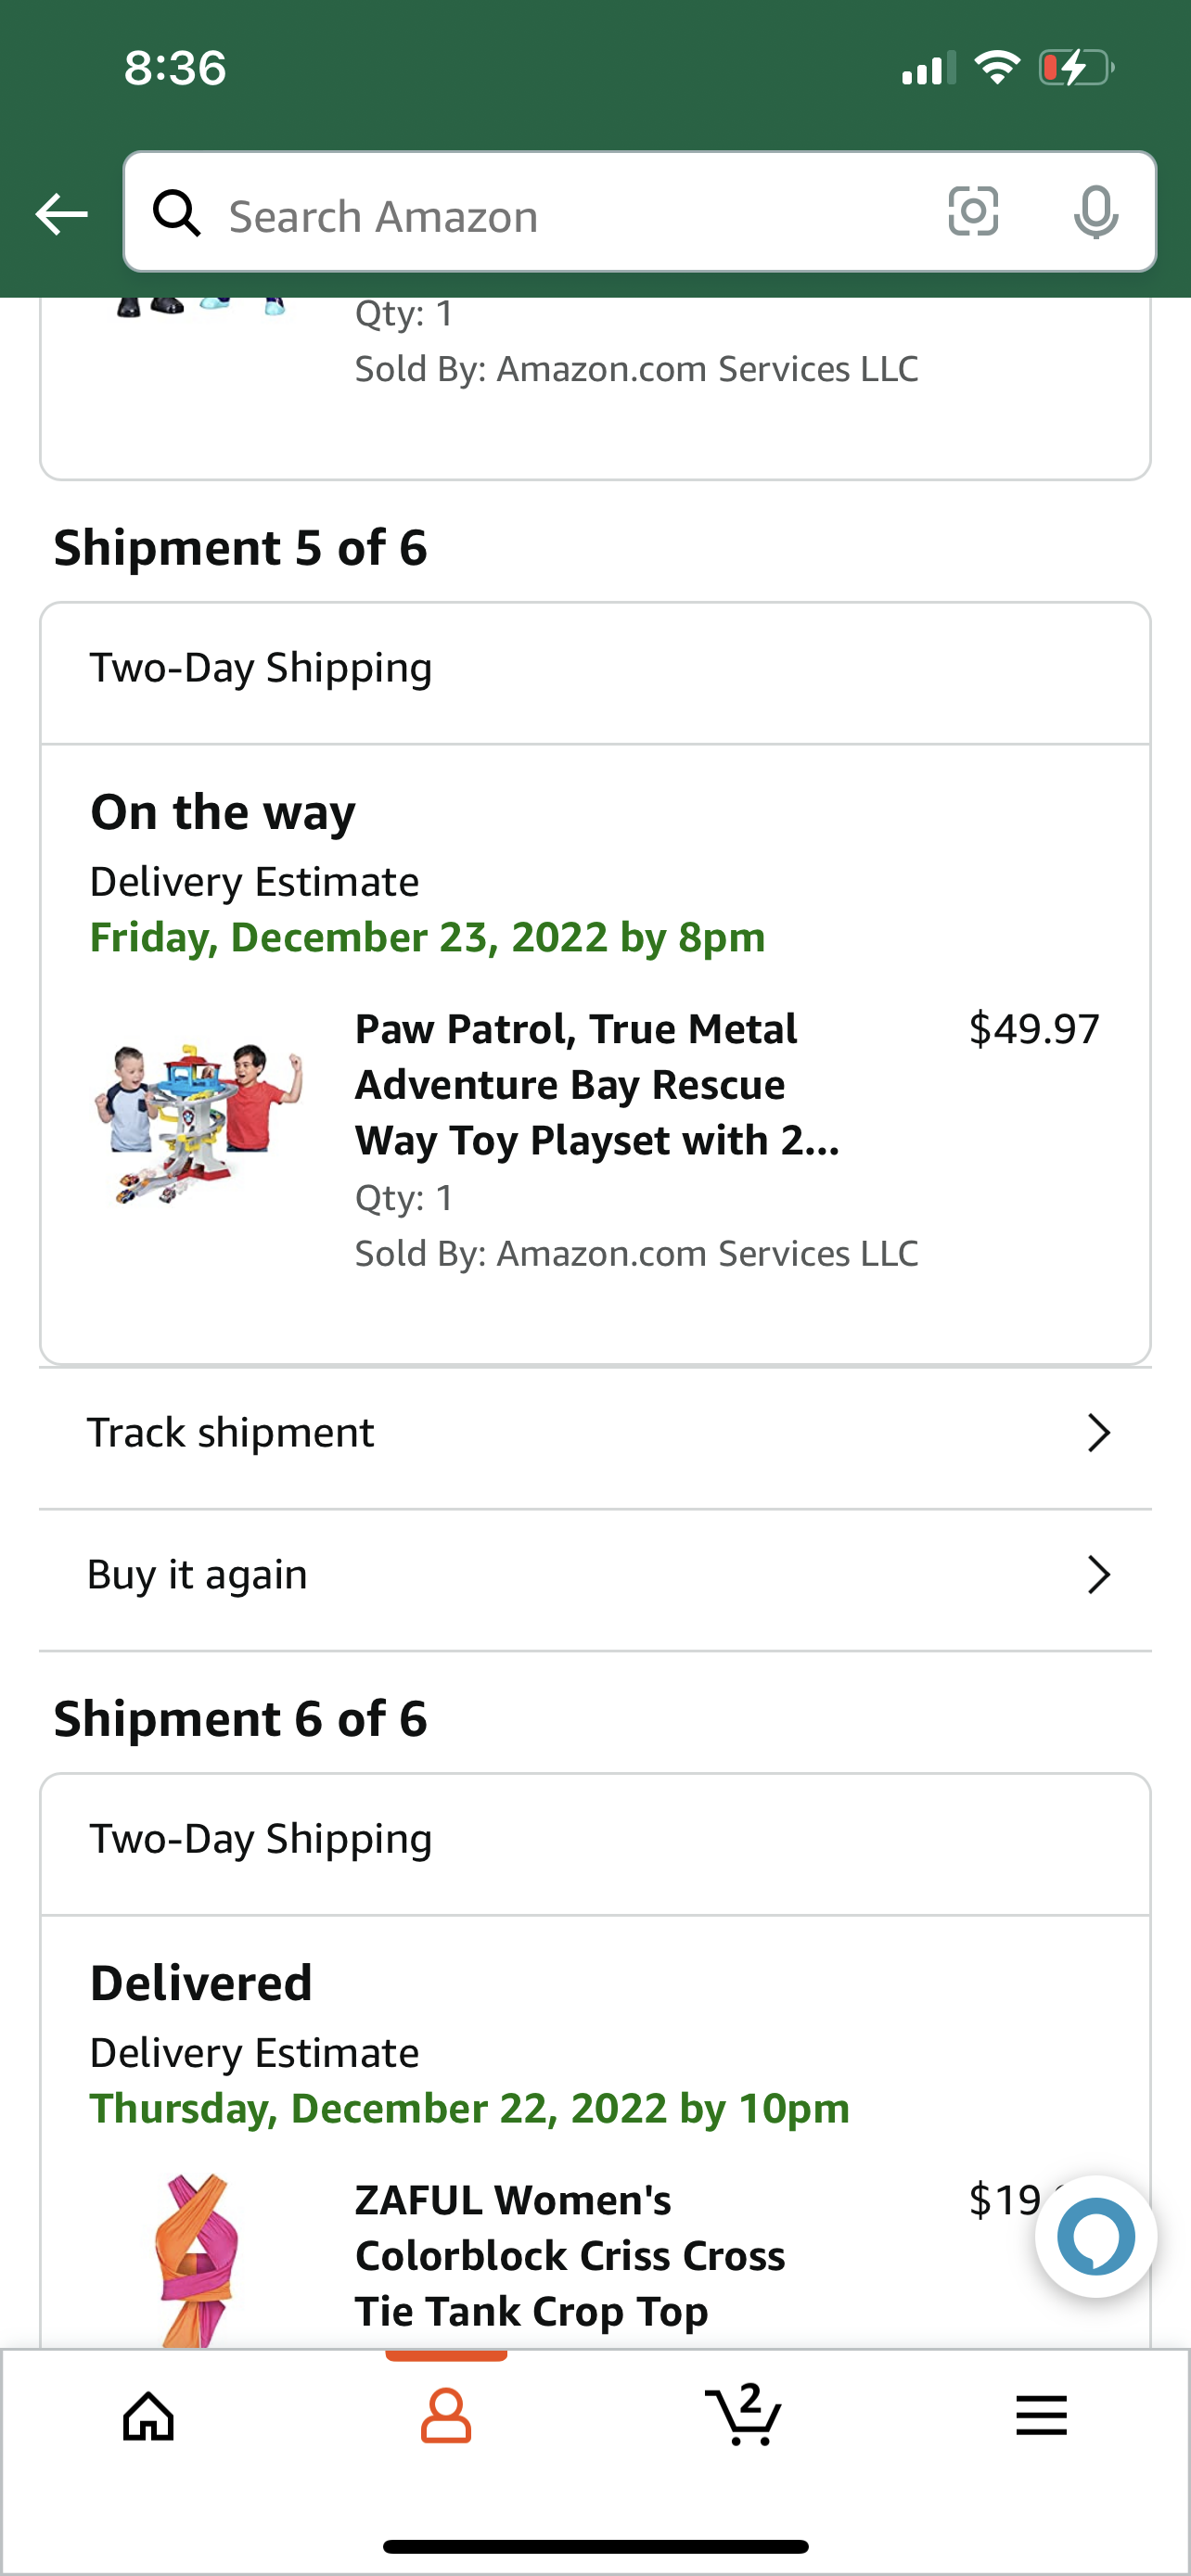Screen dimensions: 1191x2576
Task: Expand Buy it again chevron
Action: [x=1098, y=1575]
